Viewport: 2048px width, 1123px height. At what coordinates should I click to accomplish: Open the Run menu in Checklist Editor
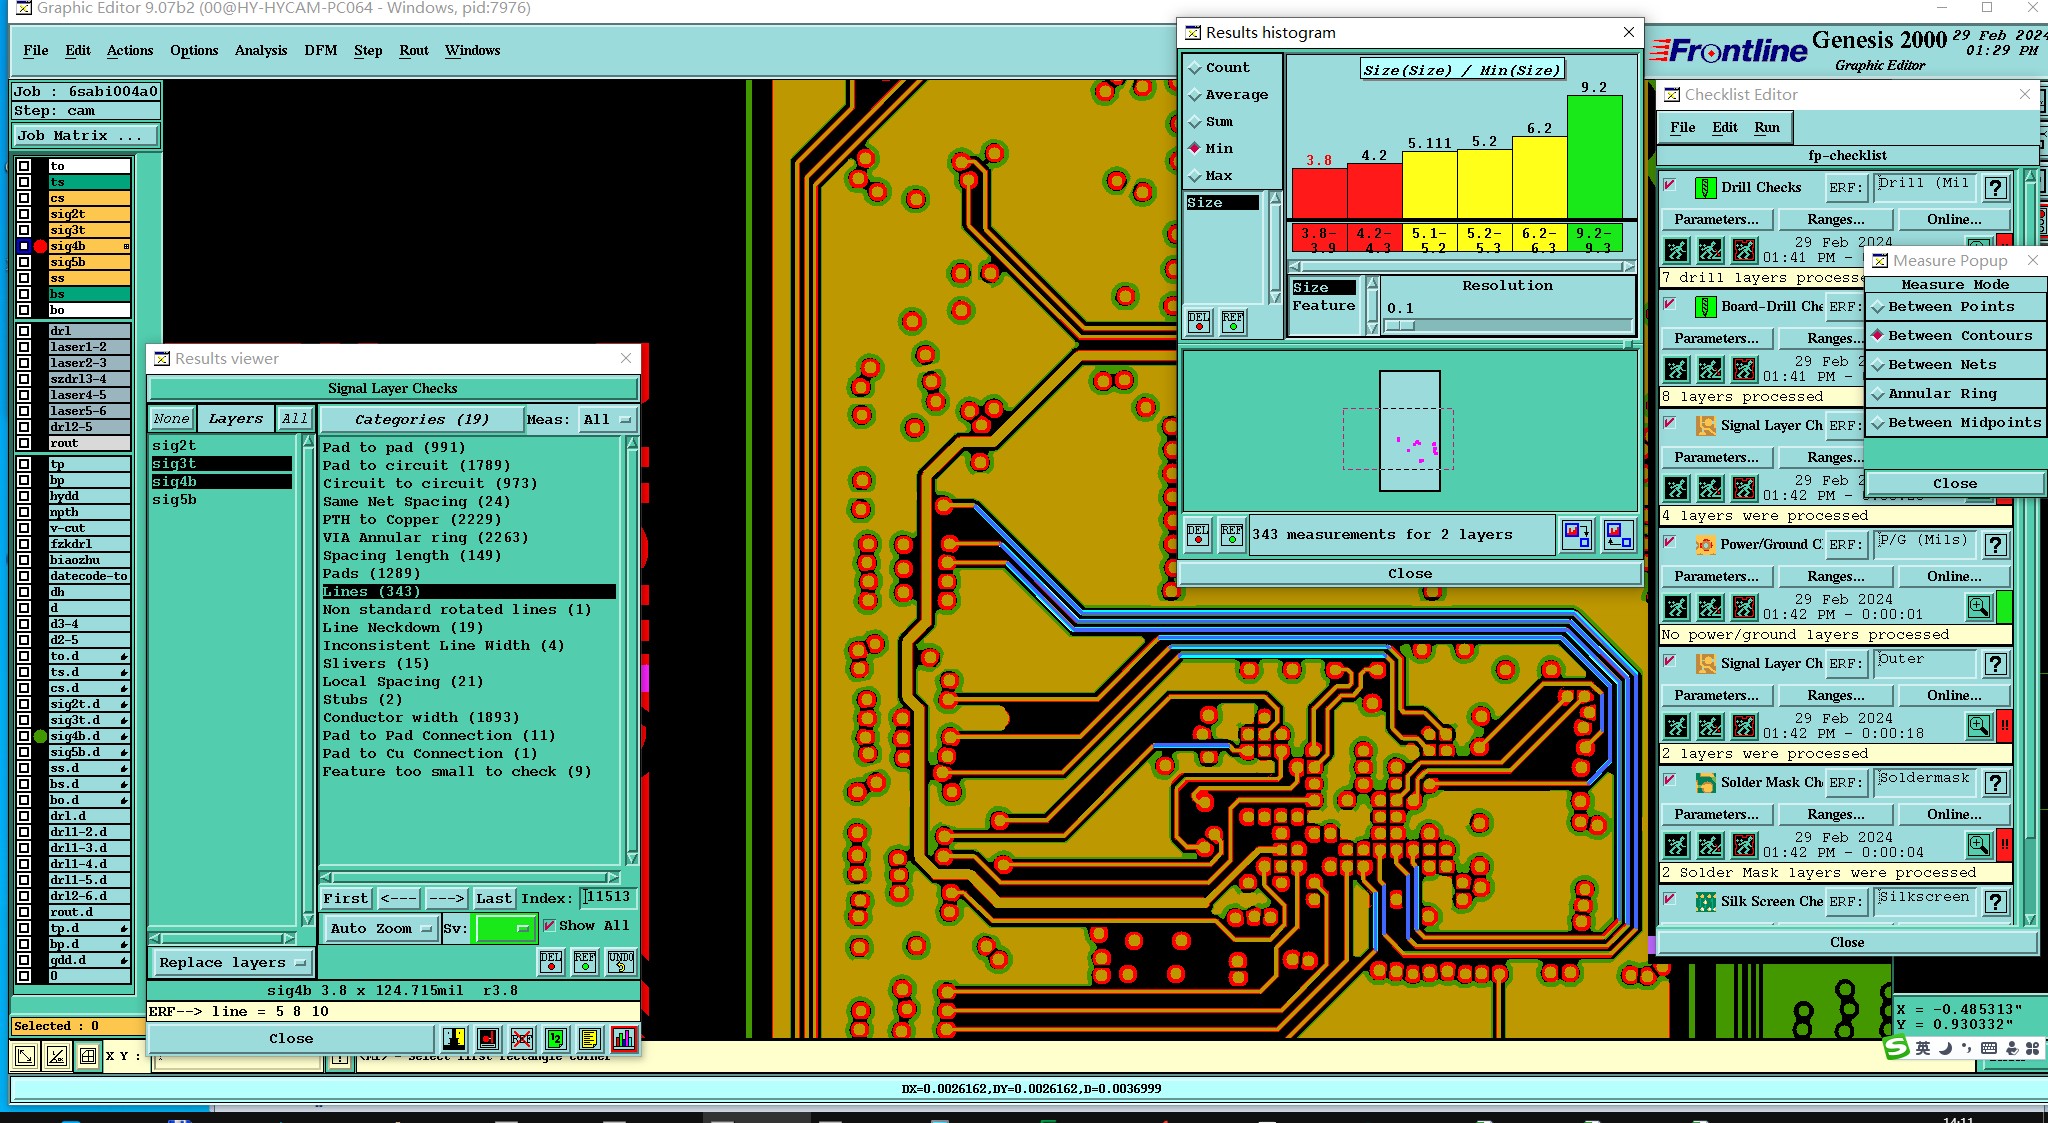point(1766,128)
